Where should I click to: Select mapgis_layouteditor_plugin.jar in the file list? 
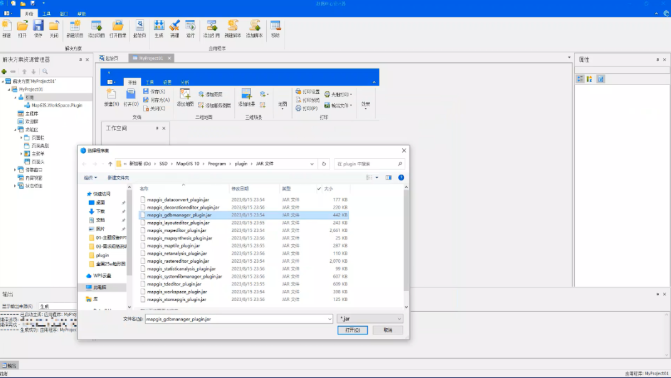point(178,223)
